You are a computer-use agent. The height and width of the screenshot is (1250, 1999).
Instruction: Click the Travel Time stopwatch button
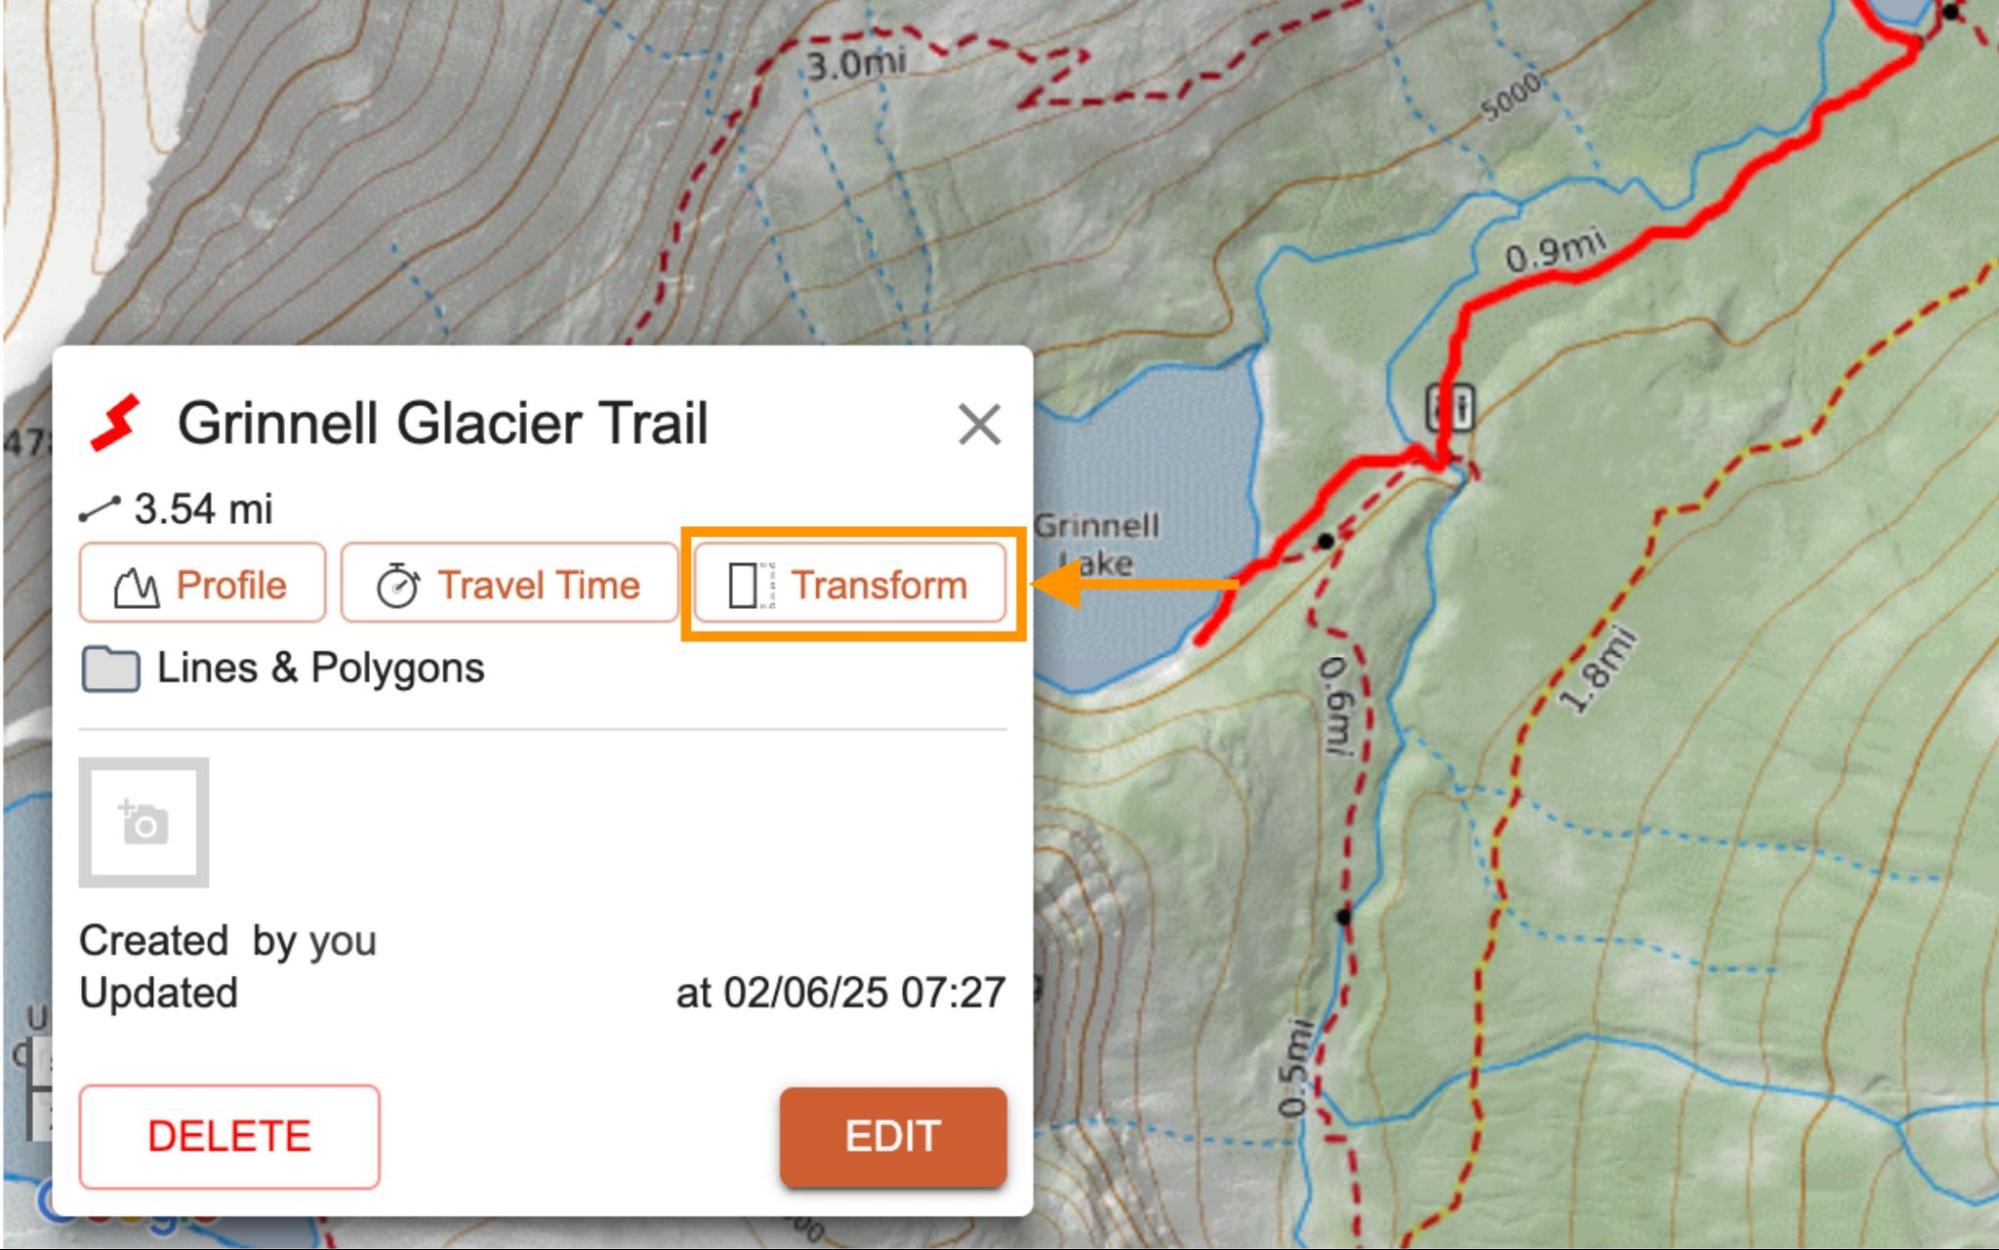(x=509, y=584)
